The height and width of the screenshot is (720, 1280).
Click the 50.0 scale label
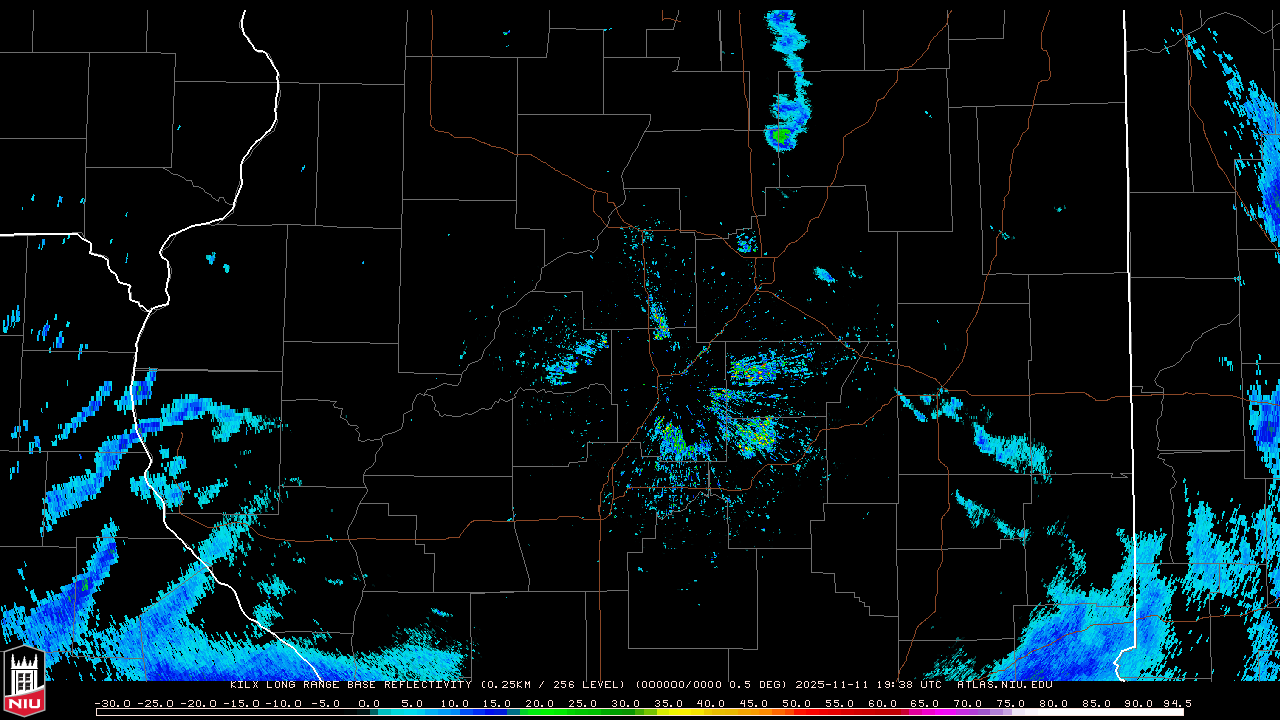pyautogui.click(x=796, y=703)
